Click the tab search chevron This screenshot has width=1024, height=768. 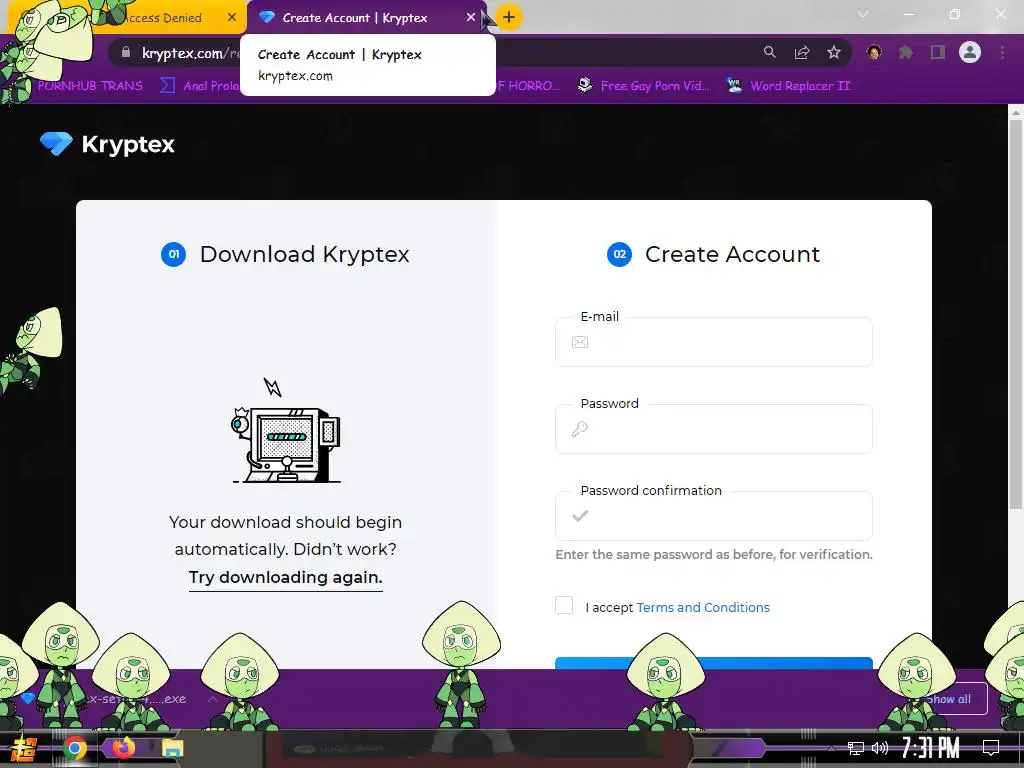(x=863, y=14)
